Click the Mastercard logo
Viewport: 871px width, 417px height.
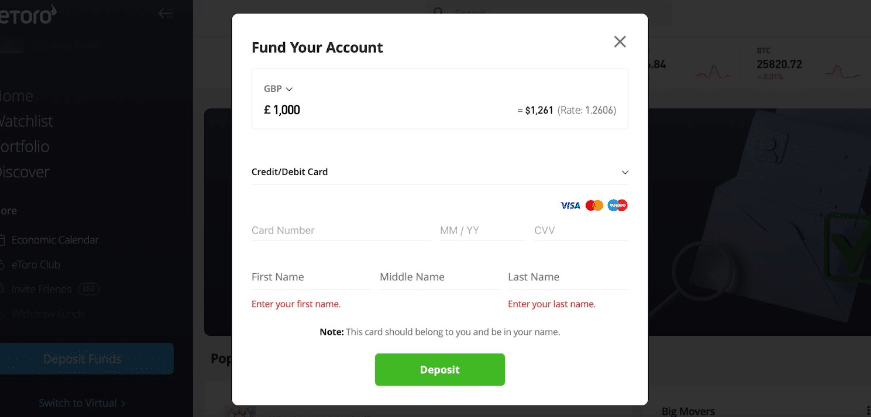pos(594,205)
